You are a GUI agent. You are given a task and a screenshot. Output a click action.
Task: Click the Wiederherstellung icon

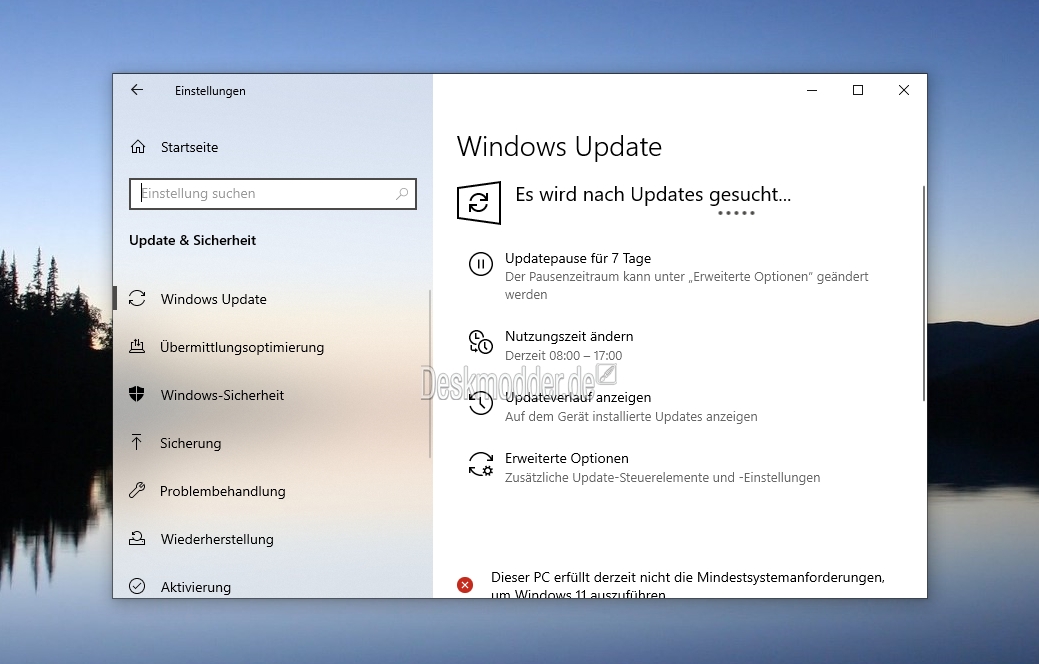(137, 538)
